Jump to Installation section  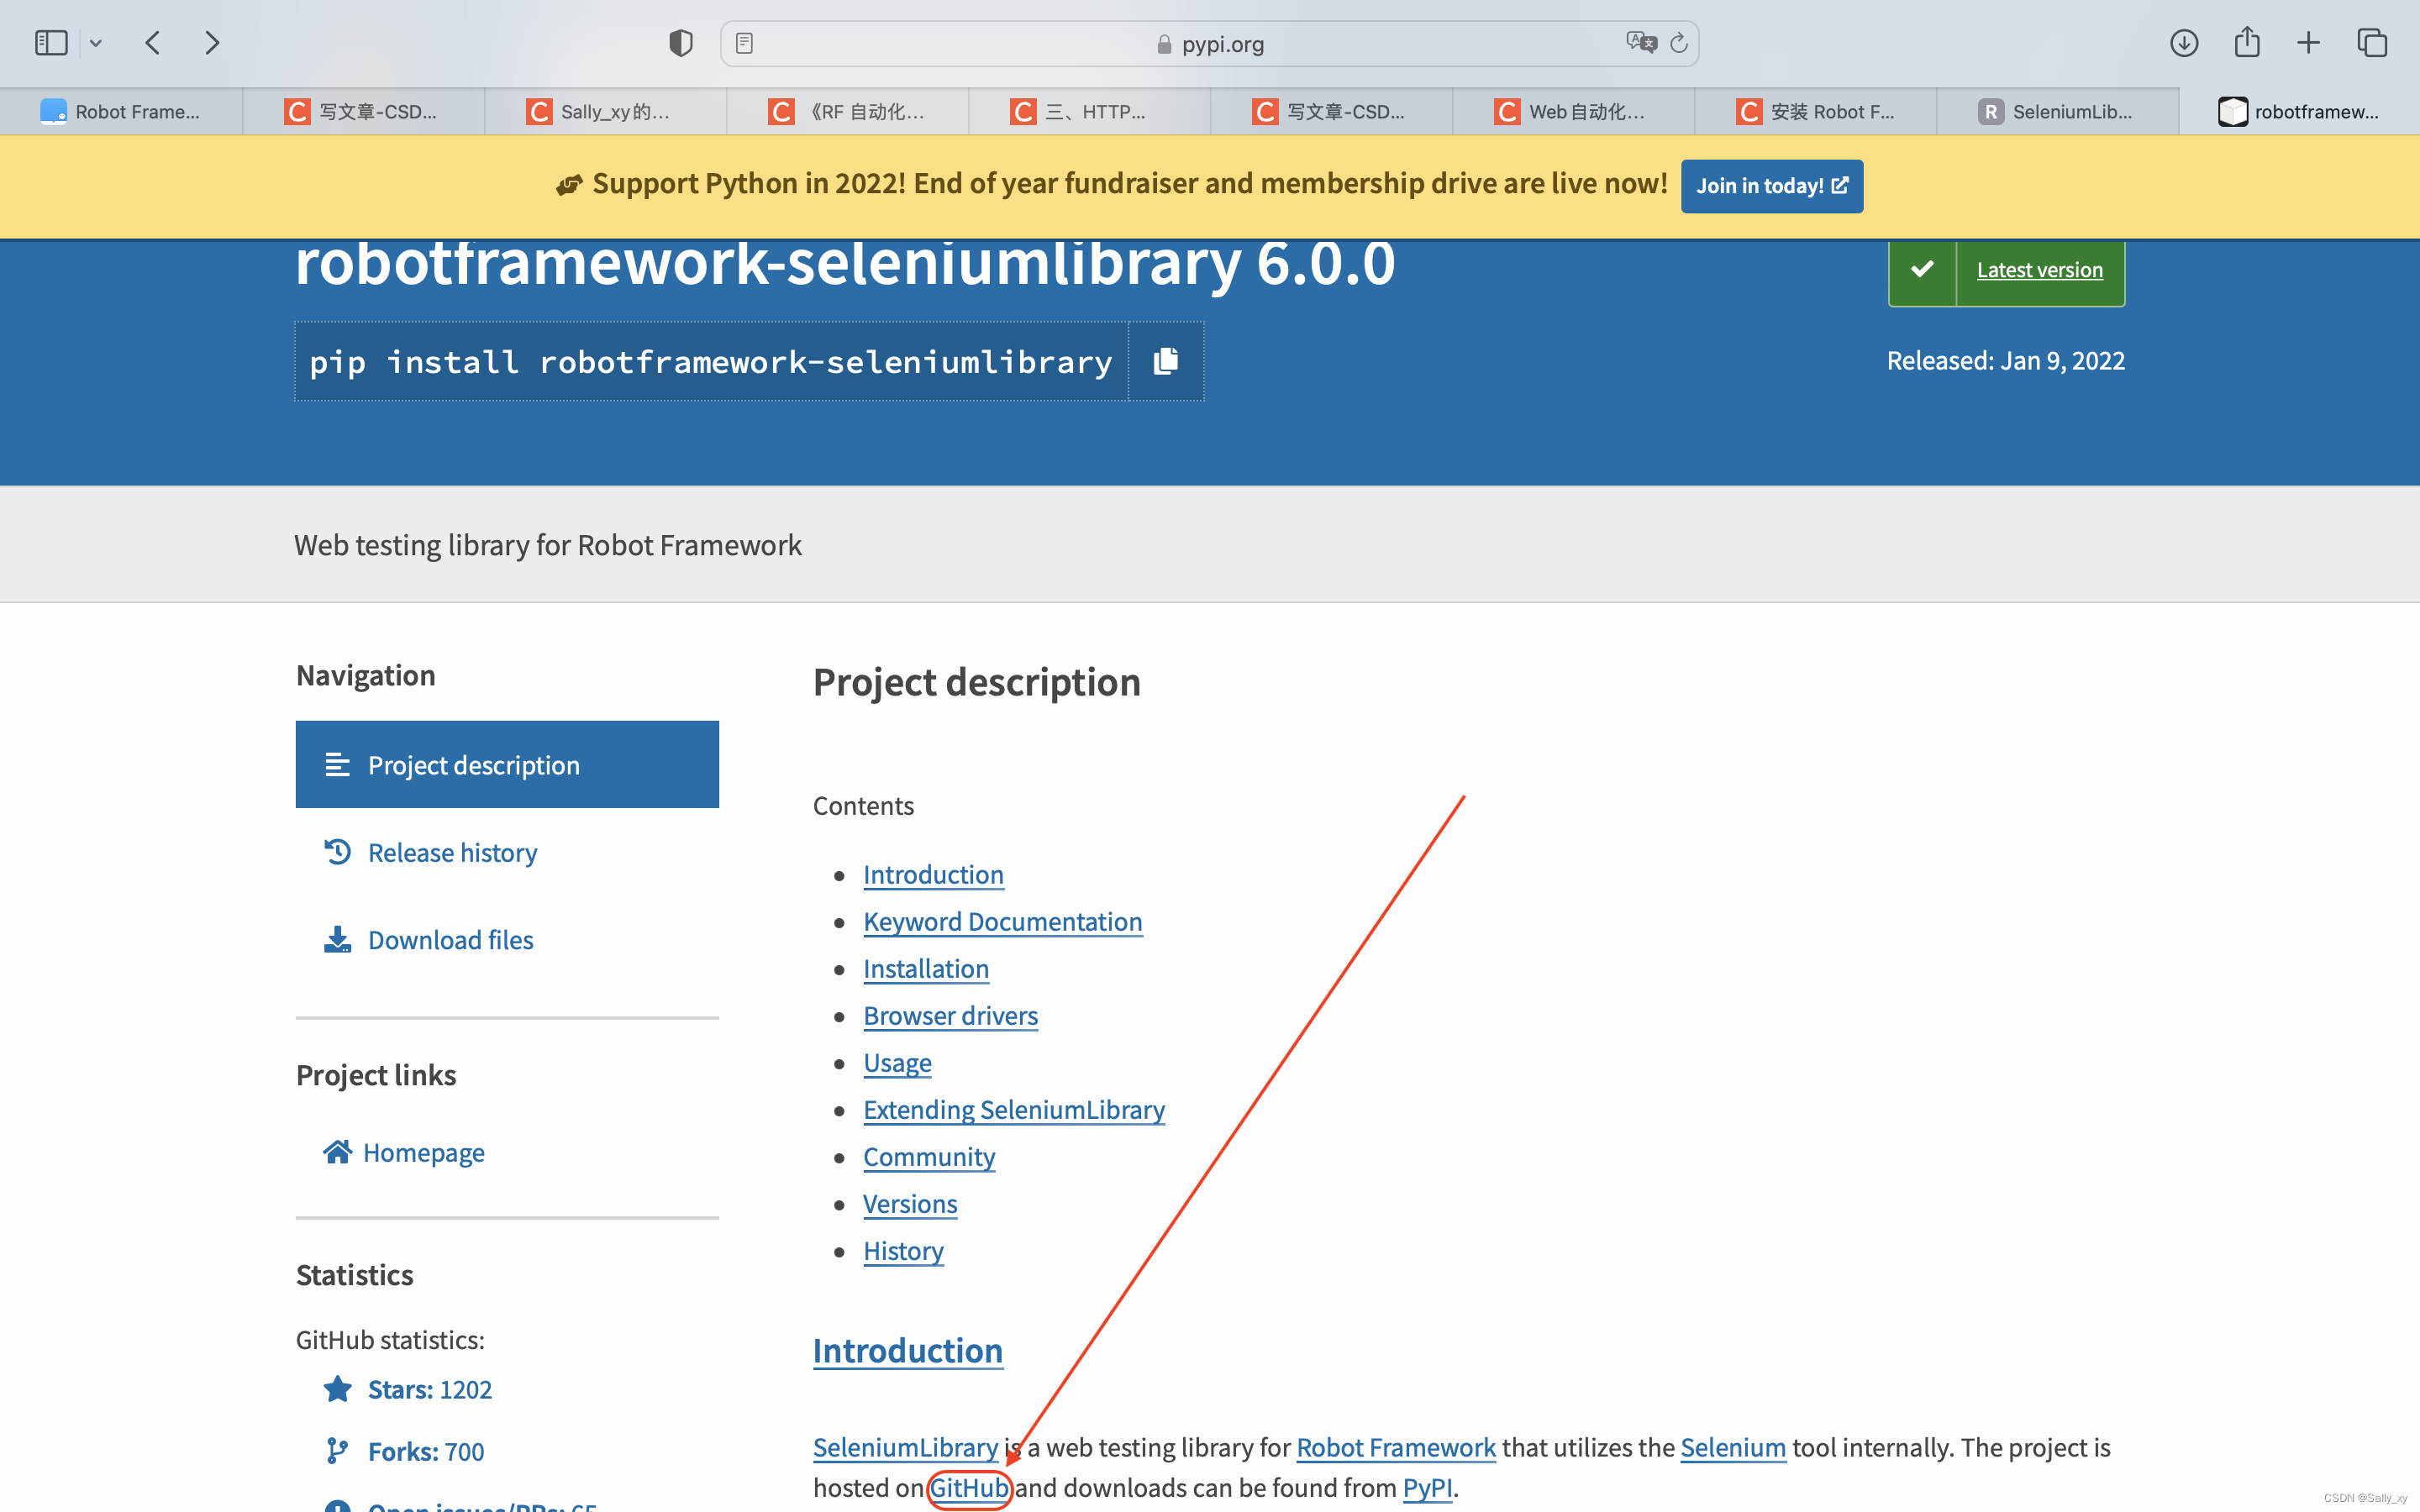click(x=925, y=969)
